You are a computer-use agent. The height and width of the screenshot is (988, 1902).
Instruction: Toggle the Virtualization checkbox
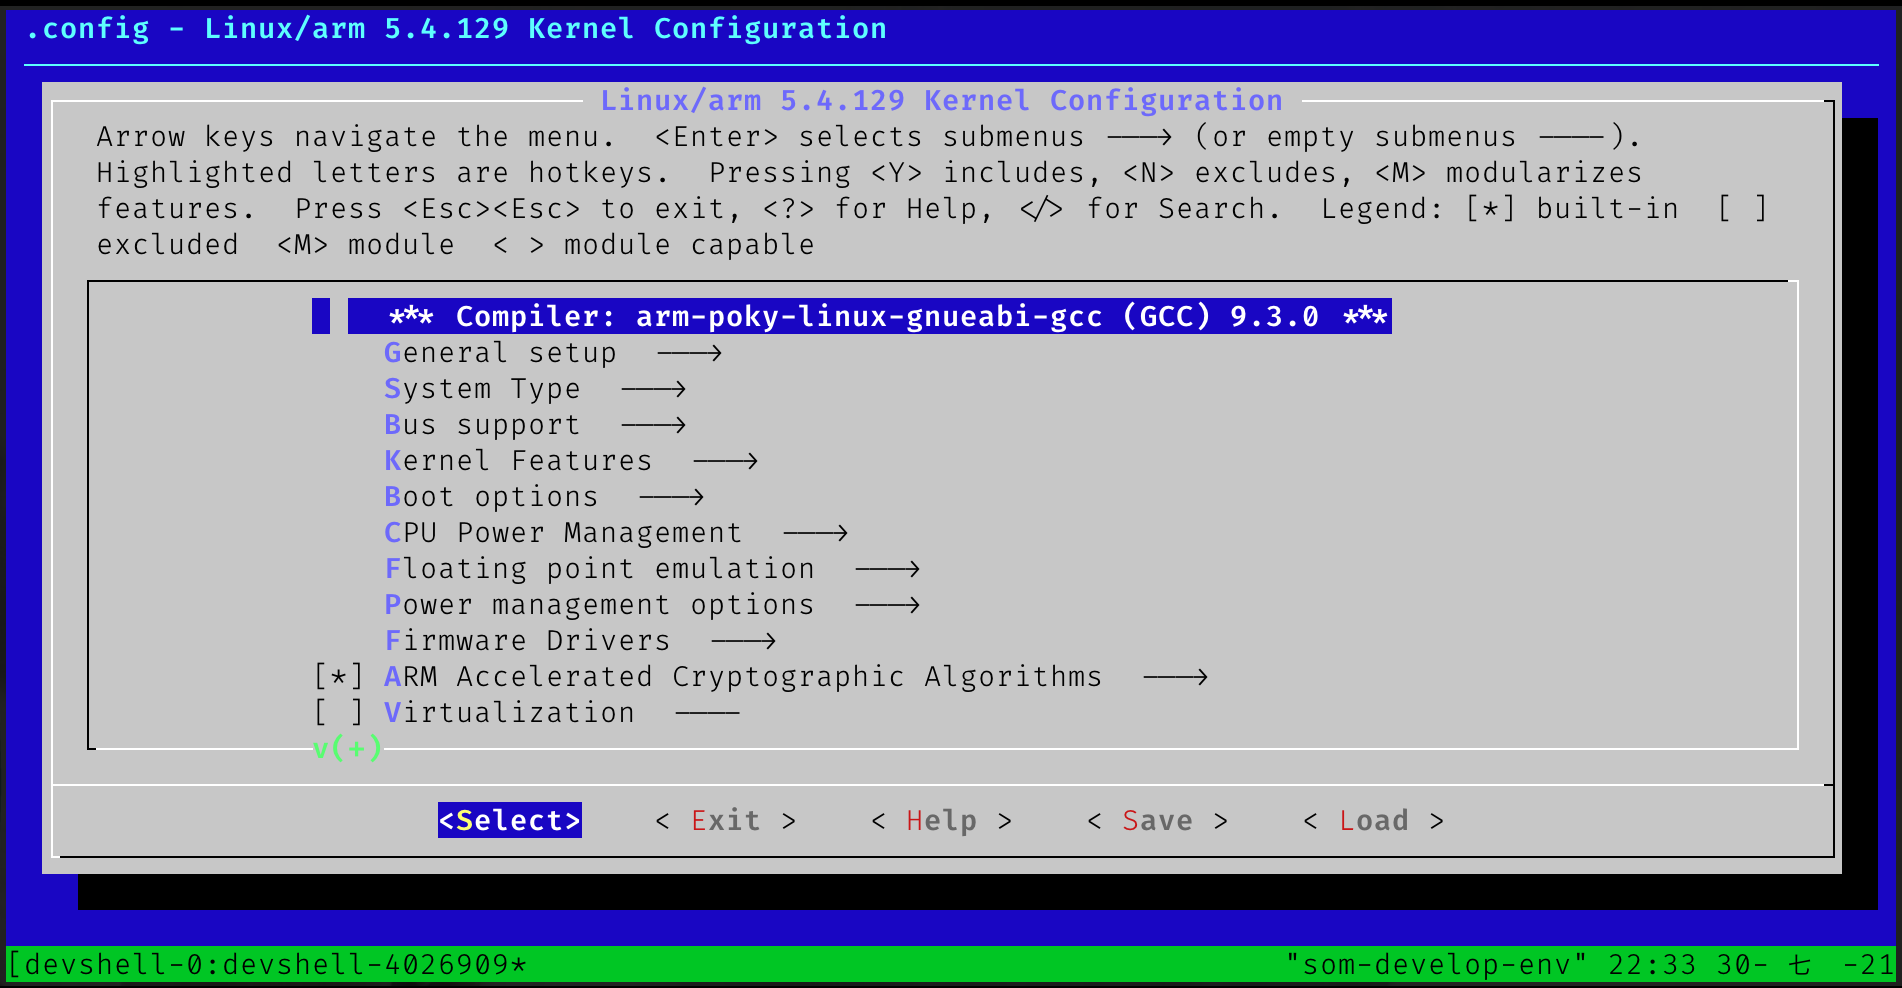(x=338, y=713)
